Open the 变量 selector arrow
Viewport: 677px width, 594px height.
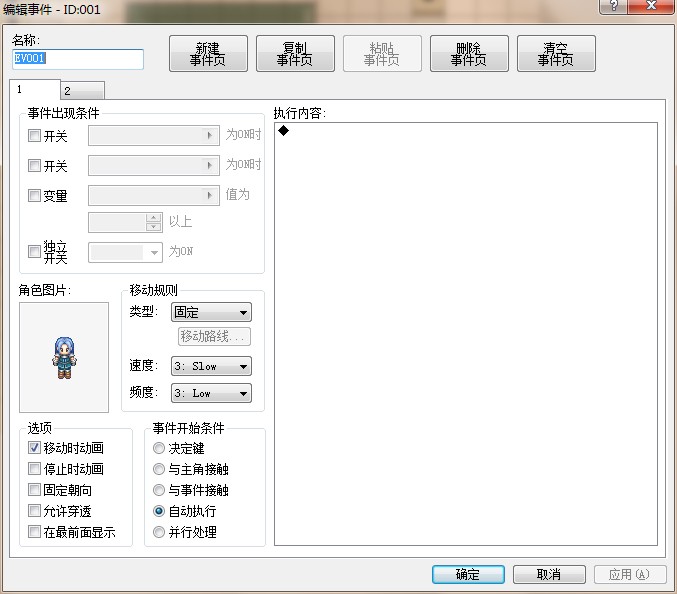pyautogui.click(x=210, y=195)
